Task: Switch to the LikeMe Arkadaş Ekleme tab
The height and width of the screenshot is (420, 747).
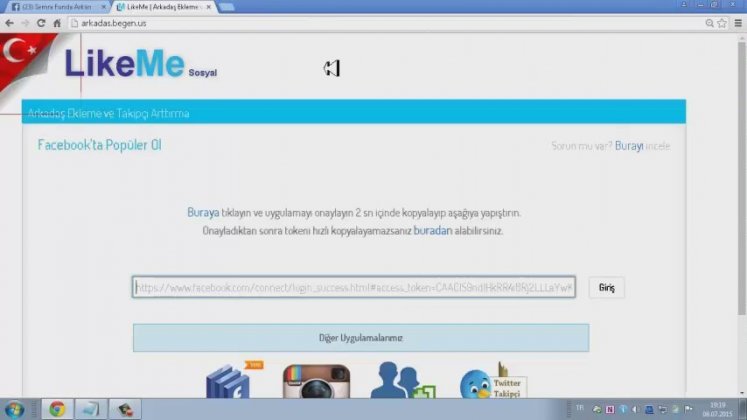Action: (162, 7)
